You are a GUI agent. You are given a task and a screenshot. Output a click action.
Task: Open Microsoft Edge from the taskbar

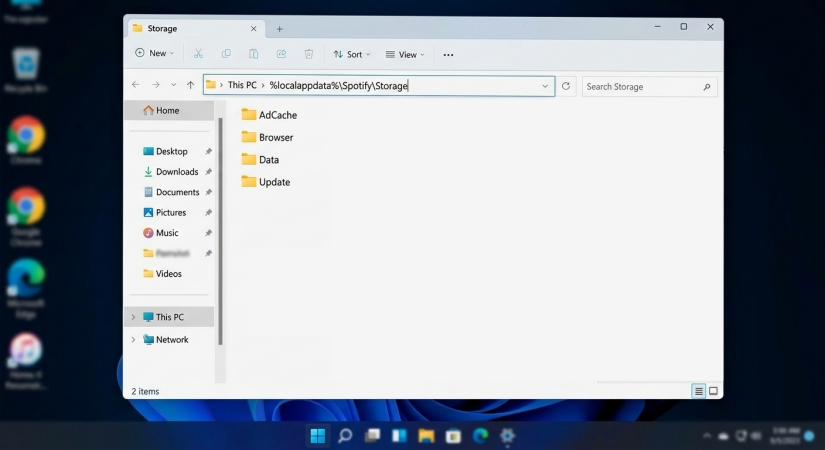click(x=480, y=435)
